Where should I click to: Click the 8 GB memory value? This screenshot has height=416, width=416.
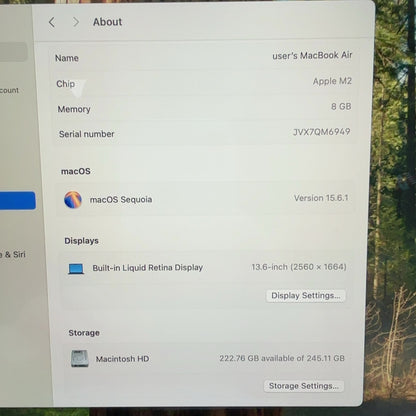pyautogui.click(x=341, y=106)
